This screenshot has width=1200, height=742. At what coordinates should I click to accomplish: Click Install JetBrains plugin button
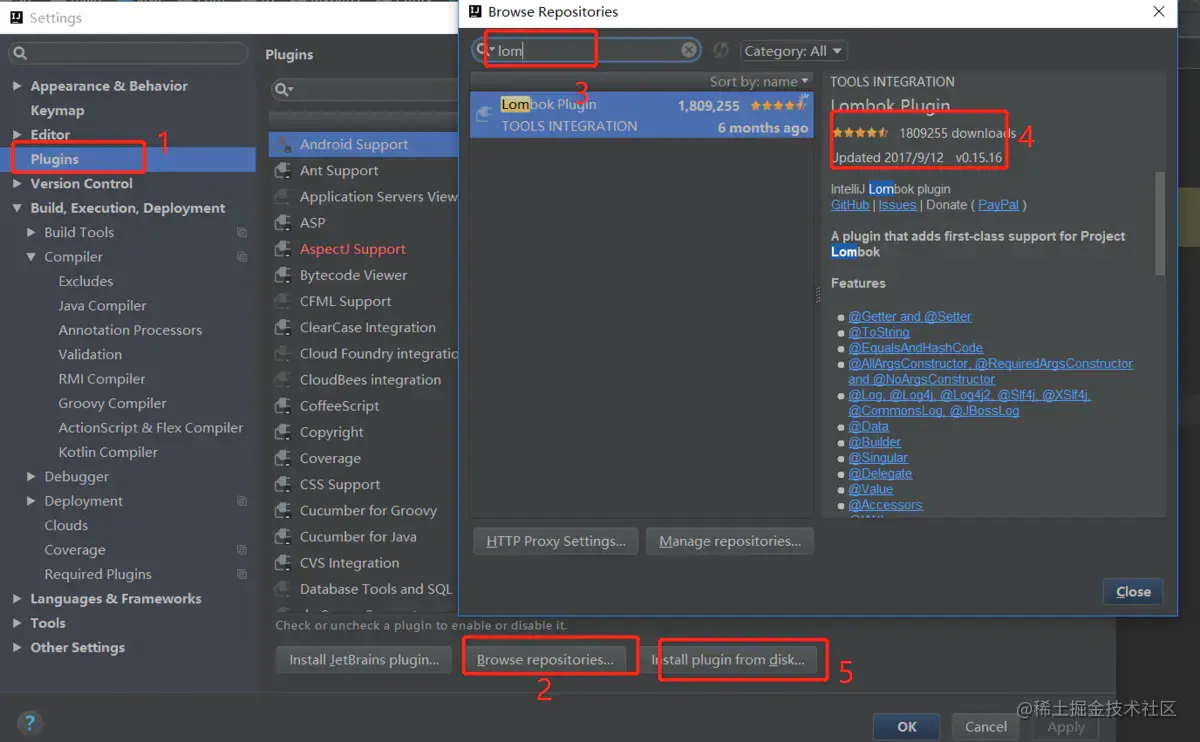(x=364, y=660)
